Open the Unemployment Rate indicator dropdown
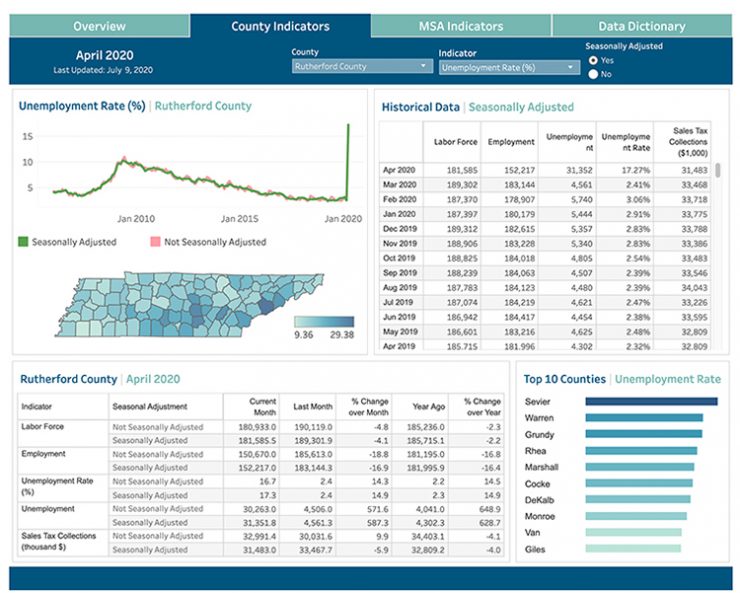740x593 pixels. pyautogui.click(x=509, y=67)
